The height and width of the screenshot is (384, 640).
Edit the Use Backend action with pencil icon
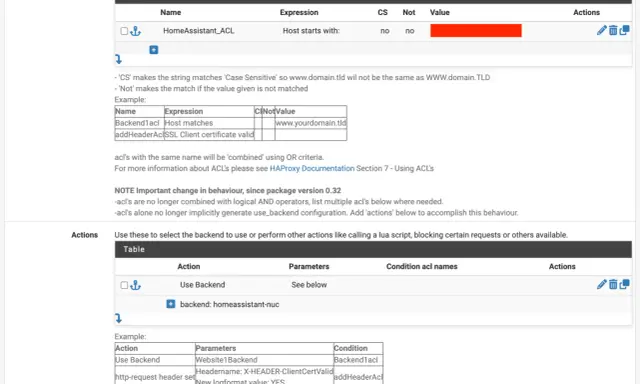tap(602, 284)
